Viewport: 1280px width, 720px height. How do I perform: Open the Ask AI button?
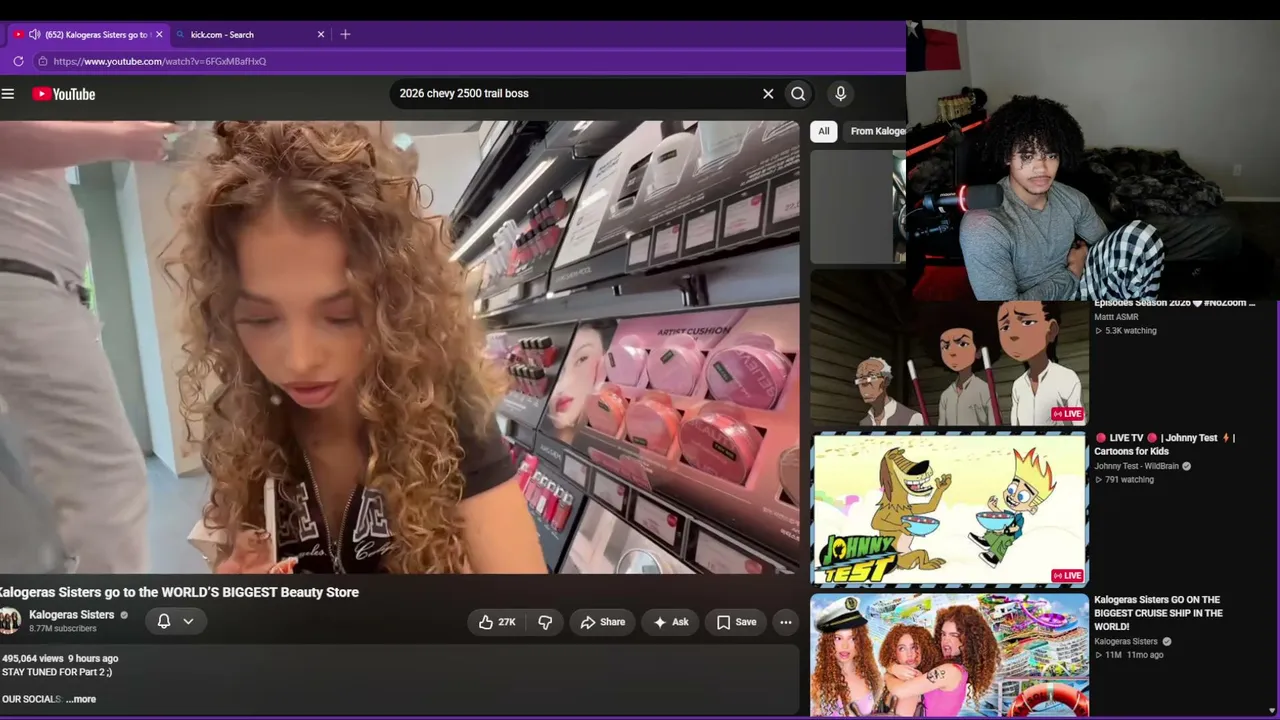coord(670,622)
